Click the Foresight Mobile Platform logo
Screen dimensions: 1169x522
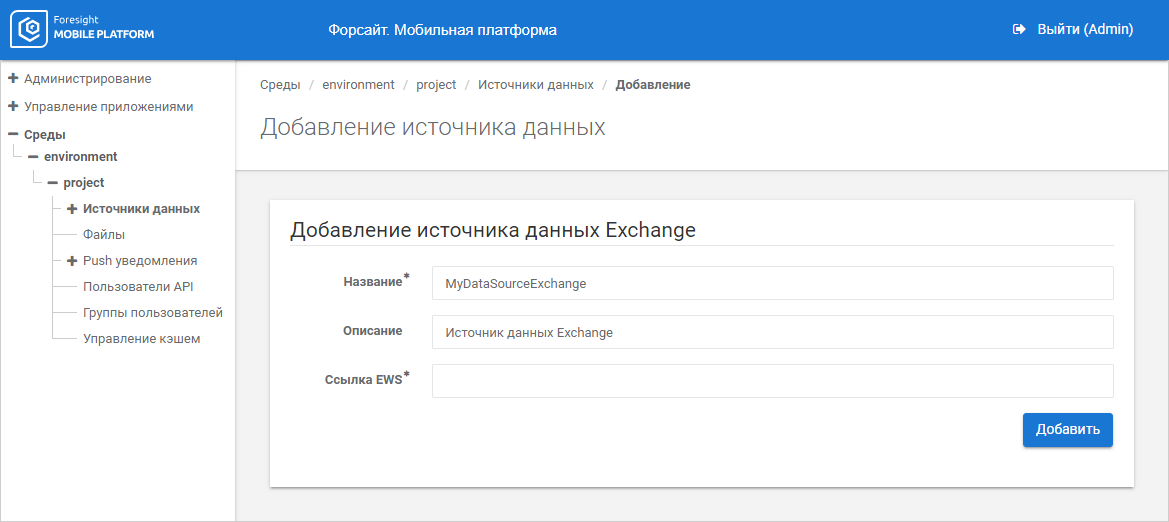pyautogui.click(x=83, y=30)
